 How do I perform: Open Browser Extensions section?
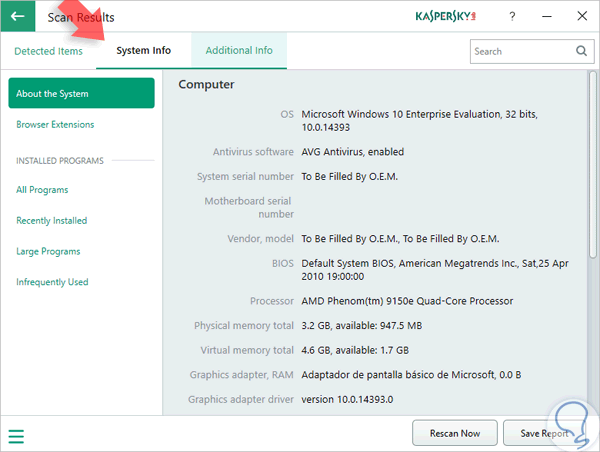coord(55,124)
